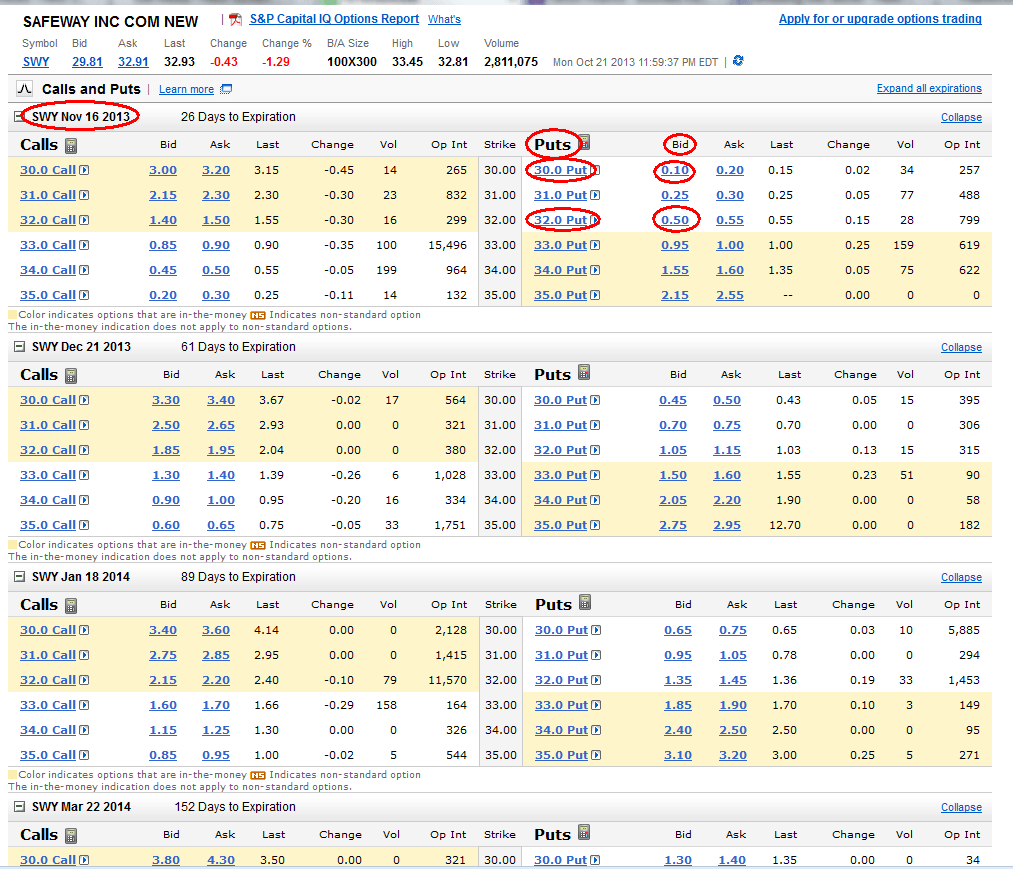Click Collapse link for Nov 16 expiration
Viewport: 1013px width, 869px height.
(961, 118)
